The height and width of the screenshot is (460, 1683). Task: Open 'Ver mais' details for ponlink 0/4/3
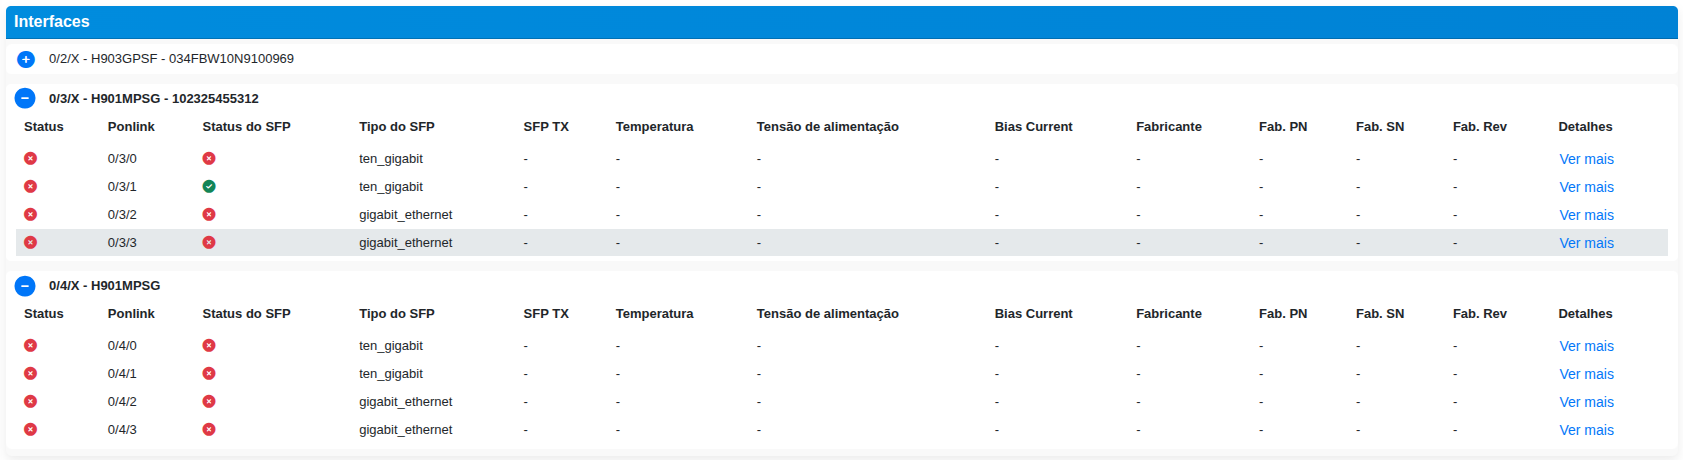1586,430
